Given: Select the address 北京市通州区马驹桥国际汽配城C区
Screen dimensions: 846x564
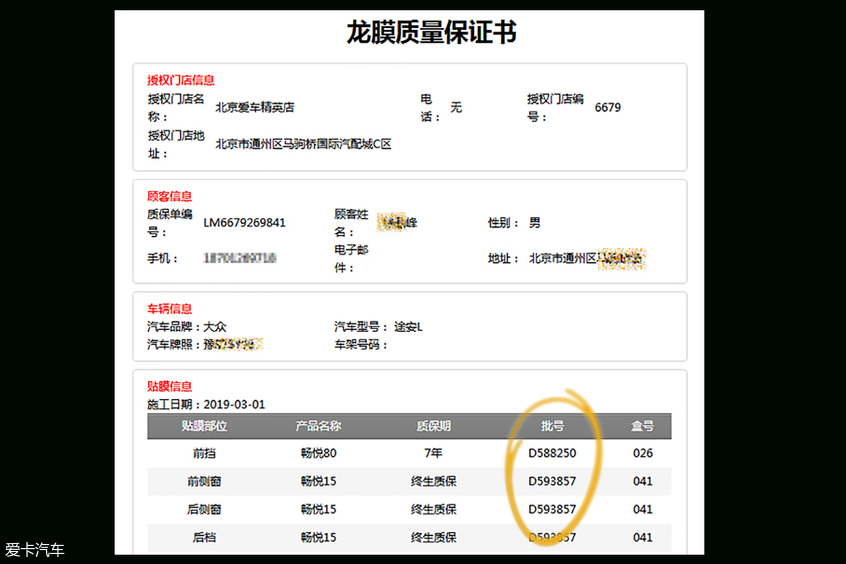Looking at the screenshot, I should pos(304,144).
